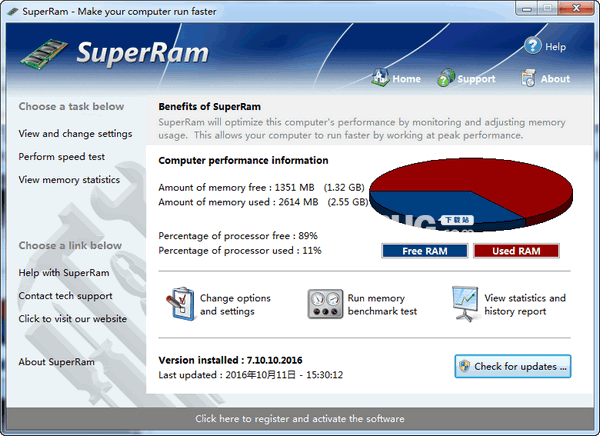Click the clipboard options and settings icon
600x436 pixels.
(x=180, y=304)
